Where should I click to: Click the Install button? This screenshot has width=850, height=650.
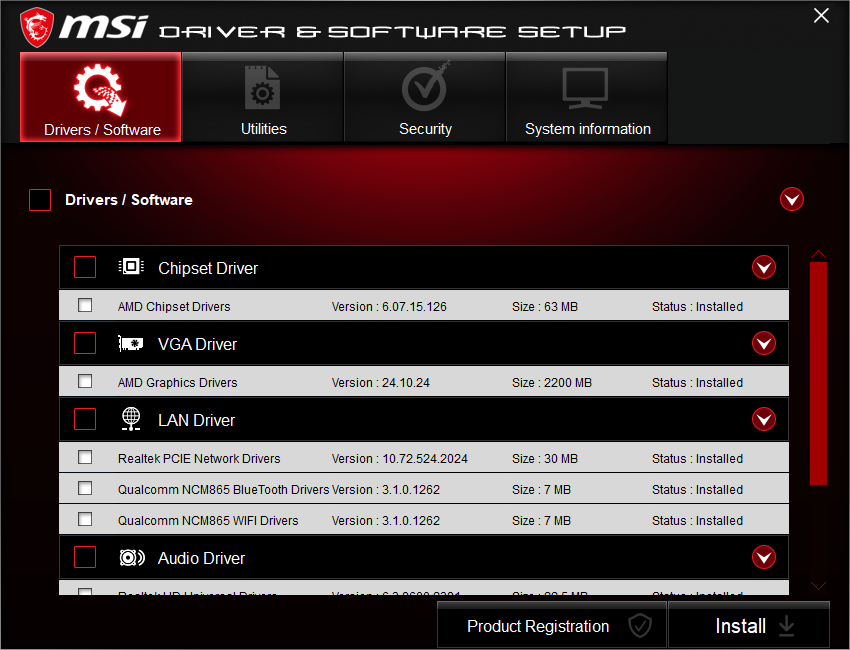click(749, 625)
